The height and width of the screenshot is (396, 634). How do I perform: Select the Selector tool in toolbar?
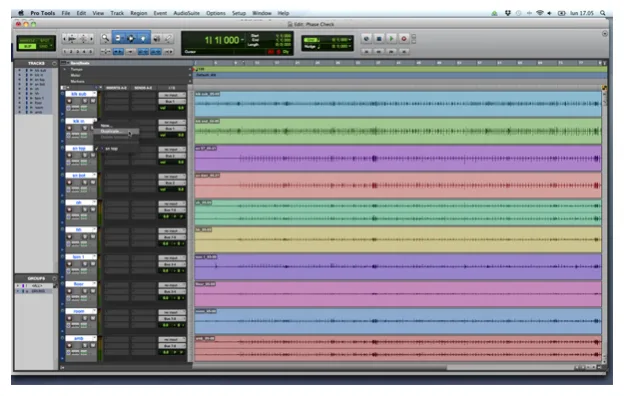tap(131, 38)
